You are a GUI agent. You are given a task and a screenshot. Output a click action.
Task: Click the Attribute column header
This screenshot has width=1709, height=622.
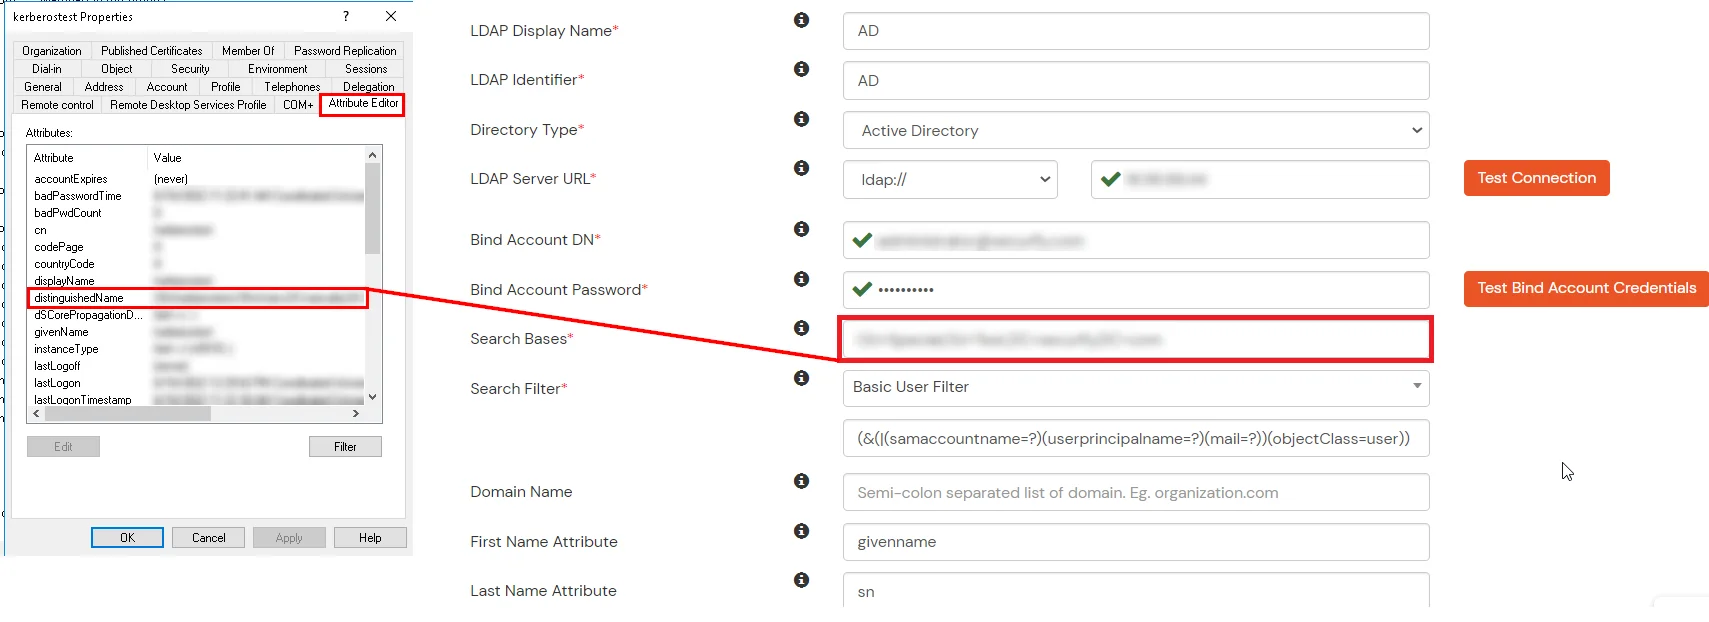click(x=88, y=158)
